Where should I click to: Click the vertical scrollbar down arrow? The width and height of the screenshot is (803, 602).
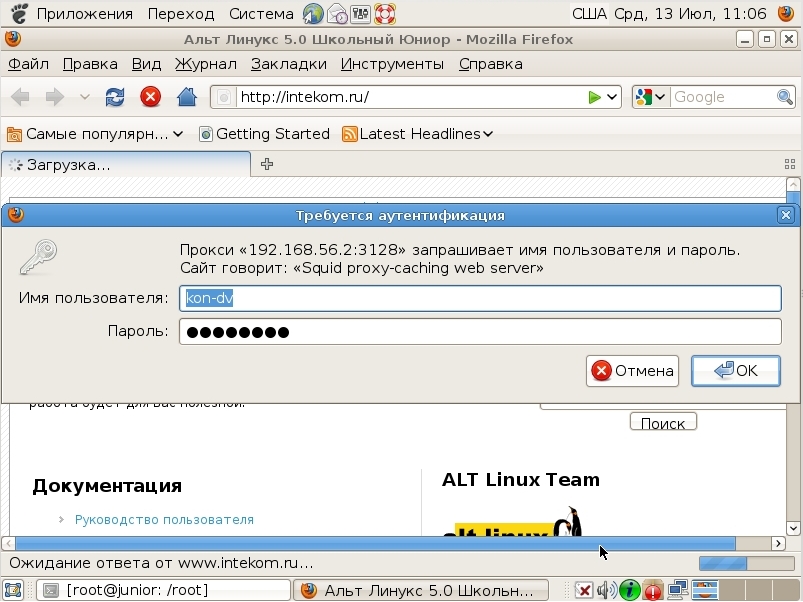pyautogui.click(x=793, y=528)
